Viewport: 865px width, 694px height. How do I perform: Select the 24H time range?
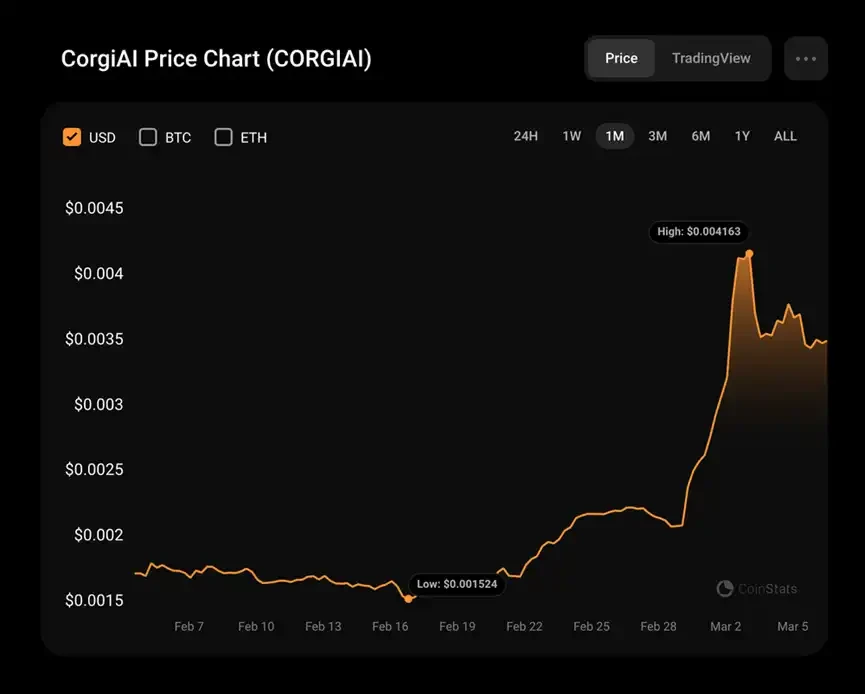coord(526,136)
